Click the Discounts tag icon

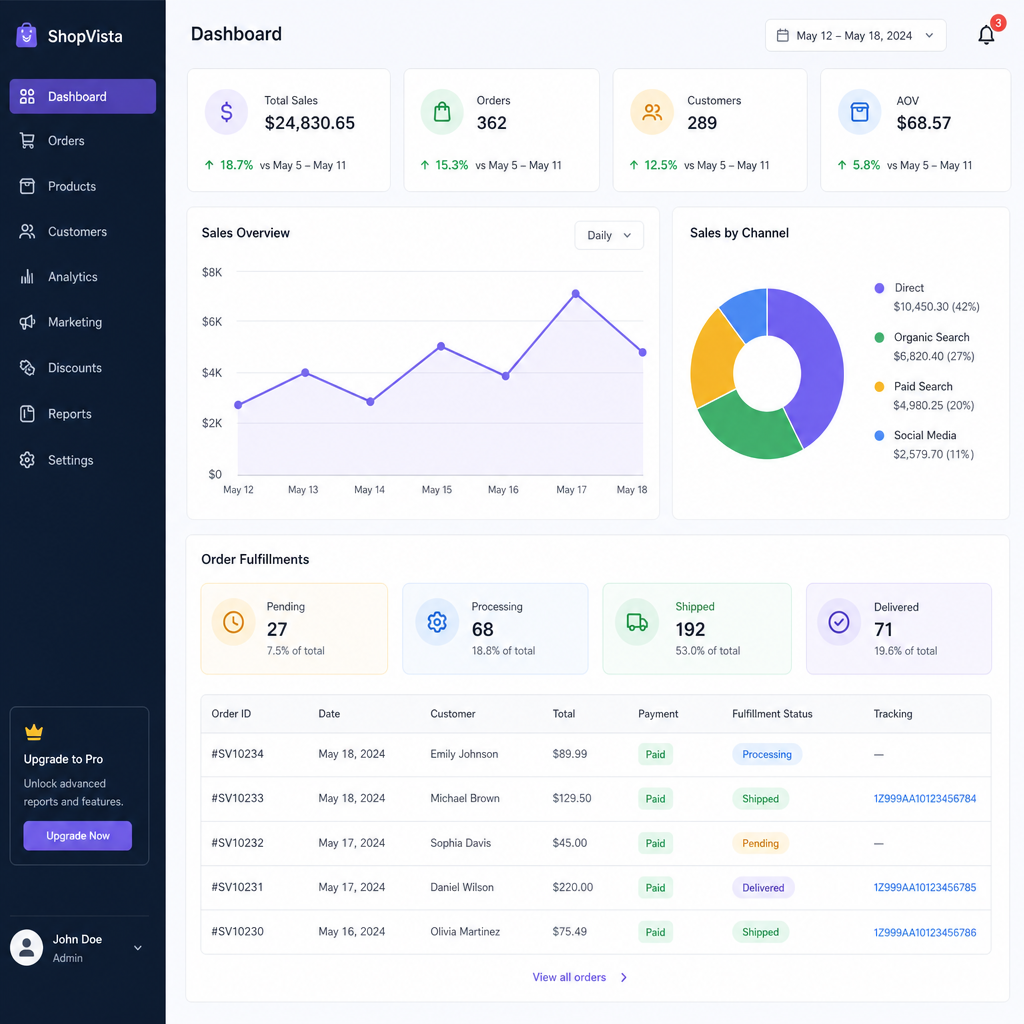coord(27,368)
